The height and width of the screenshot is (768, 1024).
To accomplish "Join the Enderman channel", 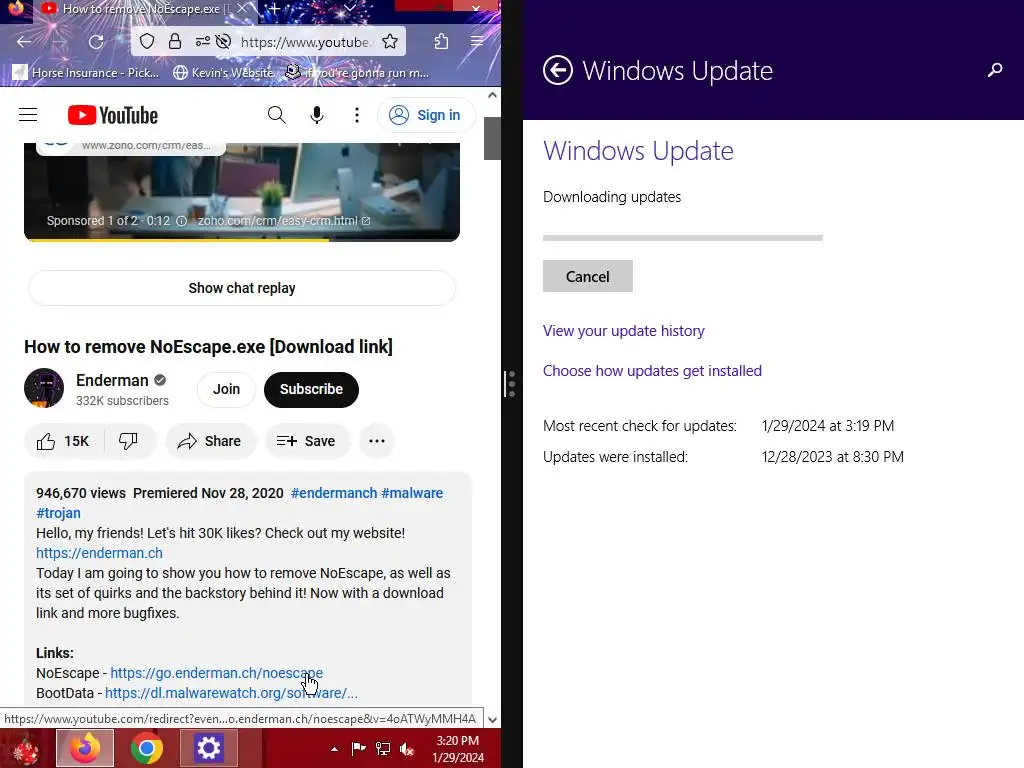I will tap(226, 389).
